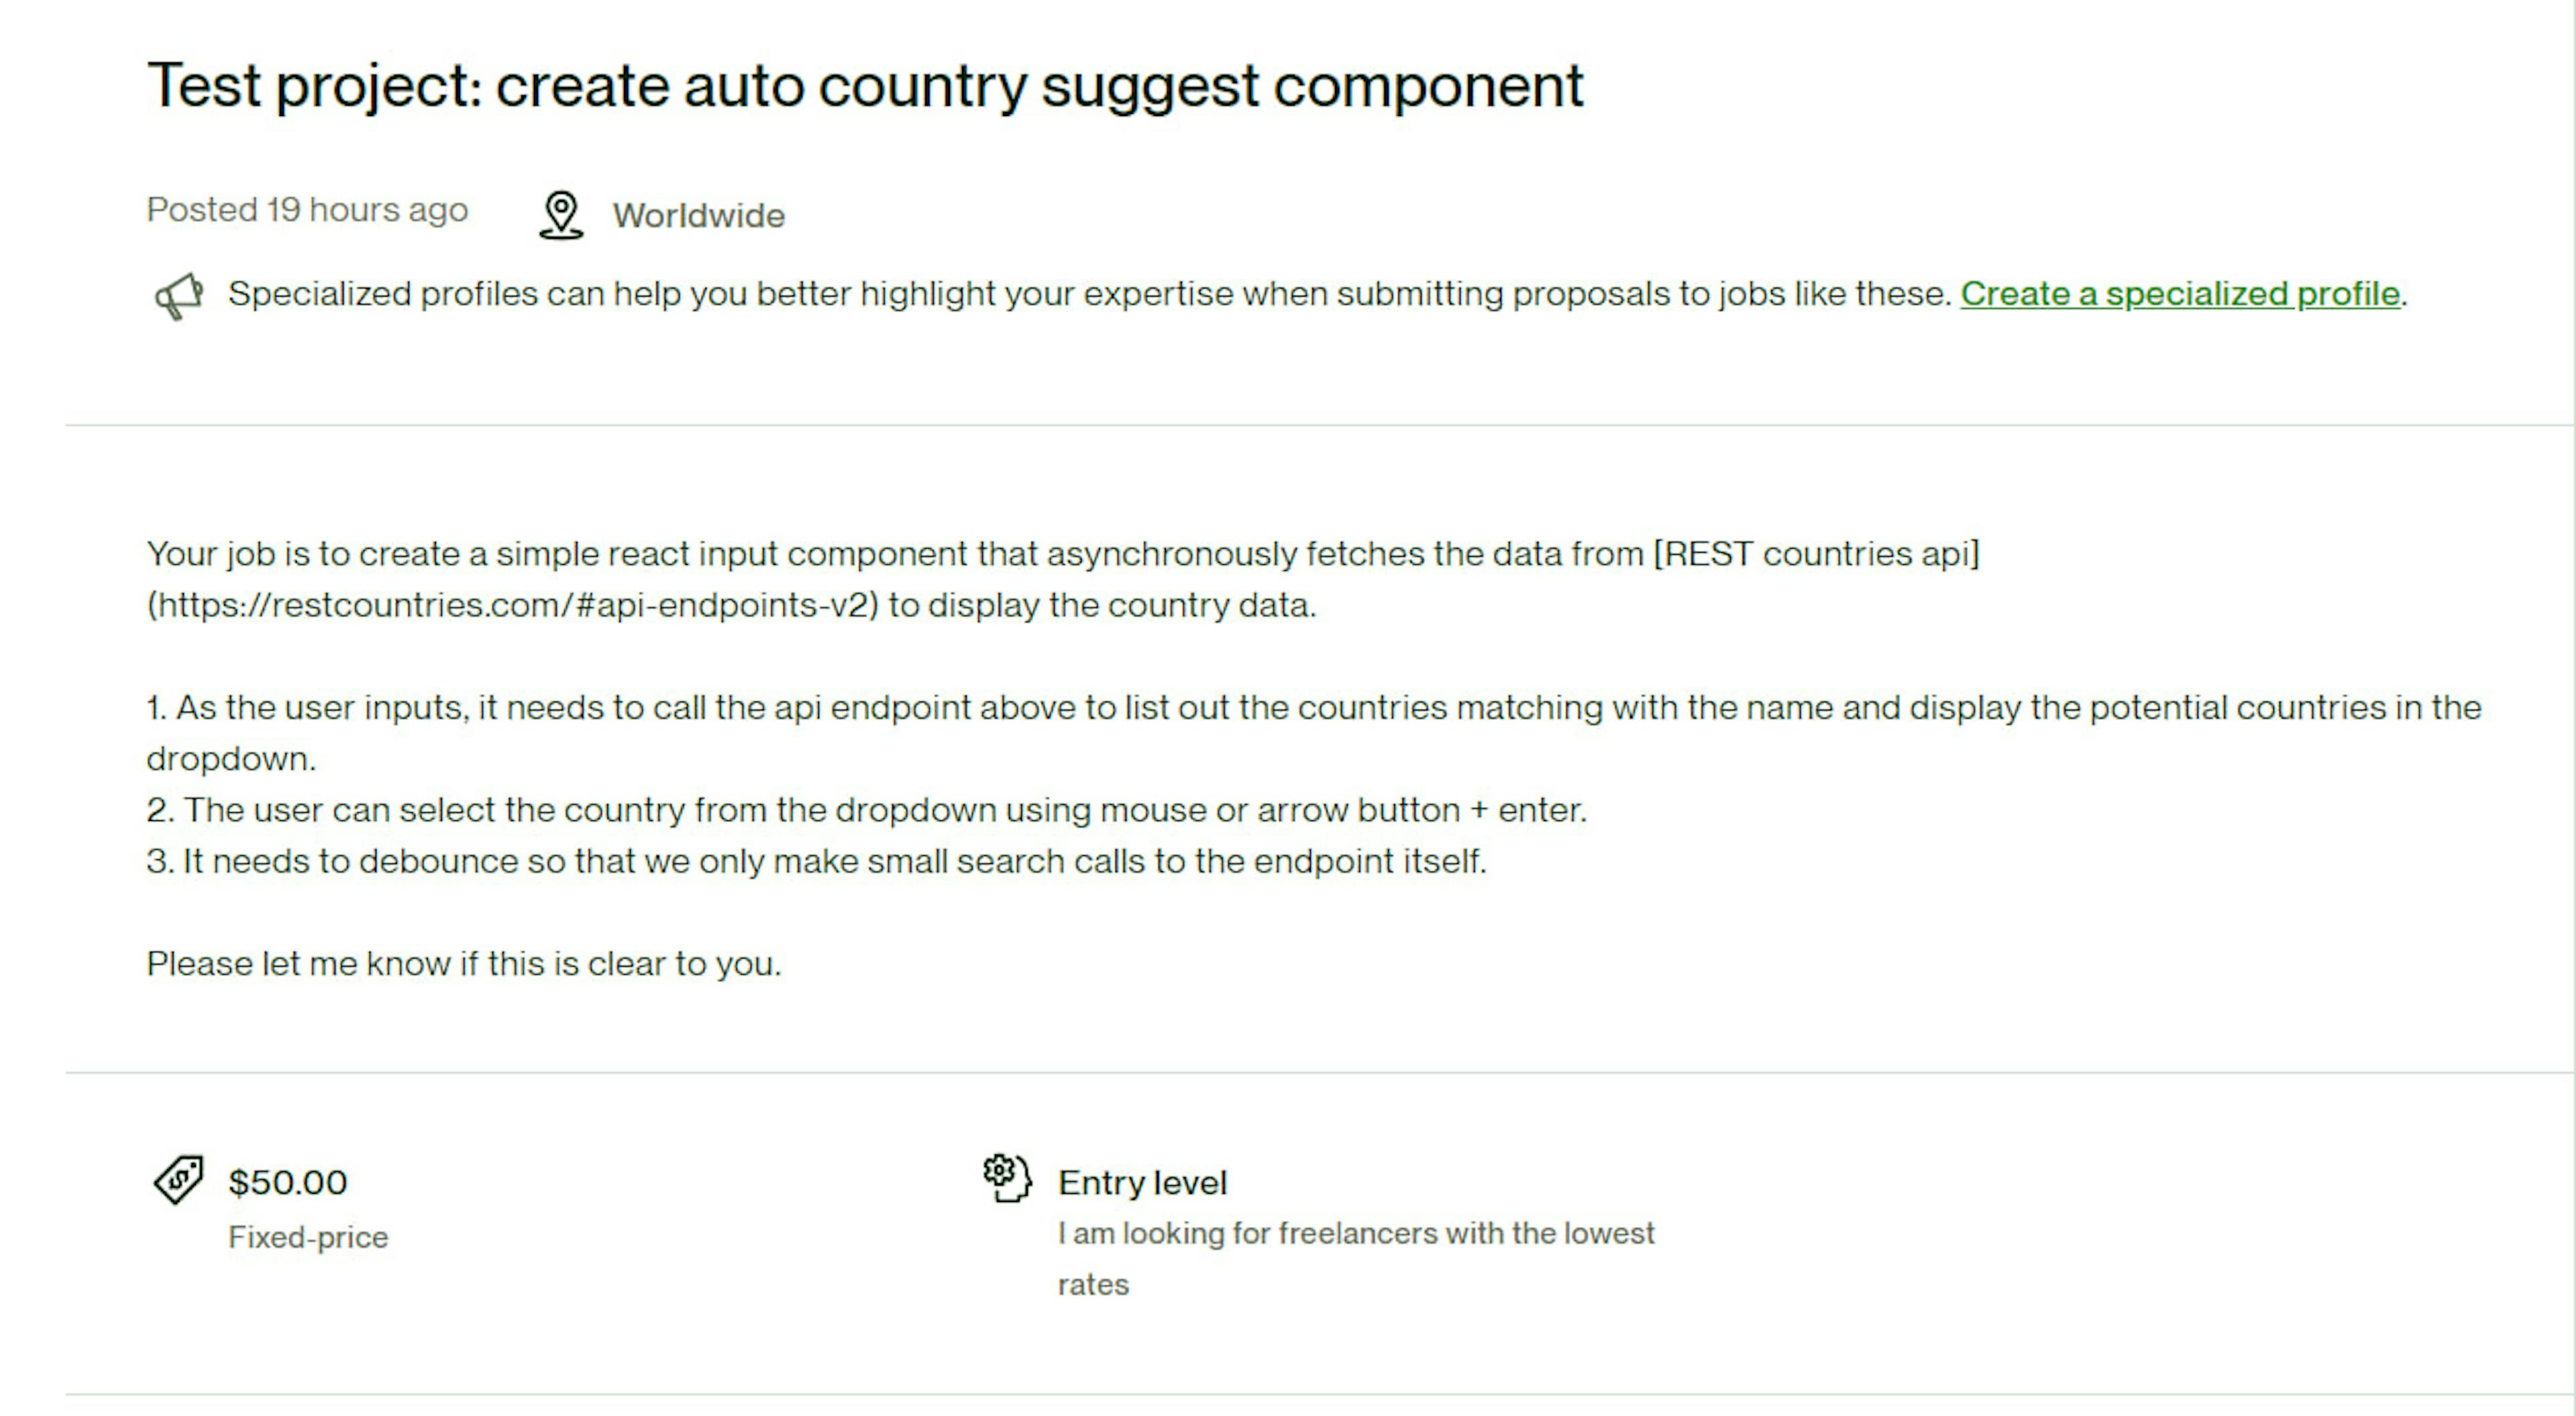Screen dimensions: 2576x1416
Task: Click the Posted 19 hours ago label
Action: [x=307, y=210]
